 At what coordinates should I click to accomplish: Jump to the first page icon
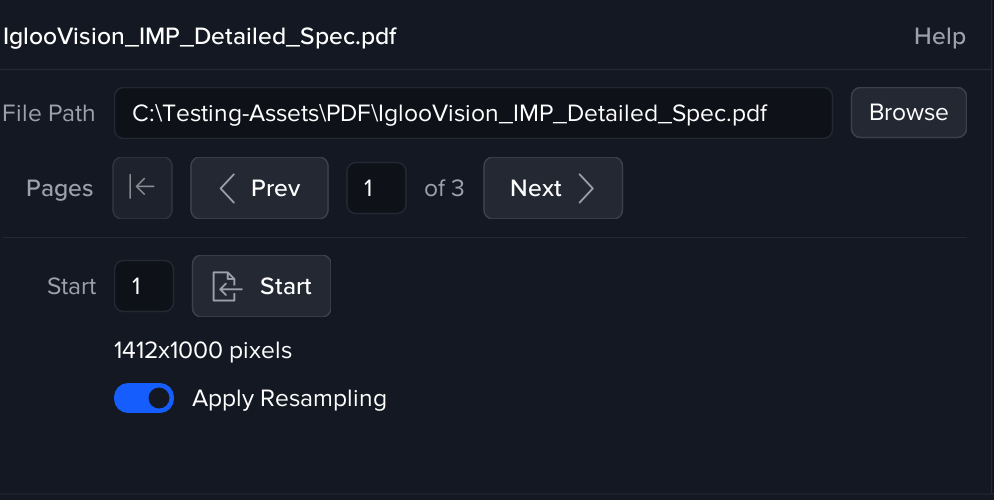point(143,188)
